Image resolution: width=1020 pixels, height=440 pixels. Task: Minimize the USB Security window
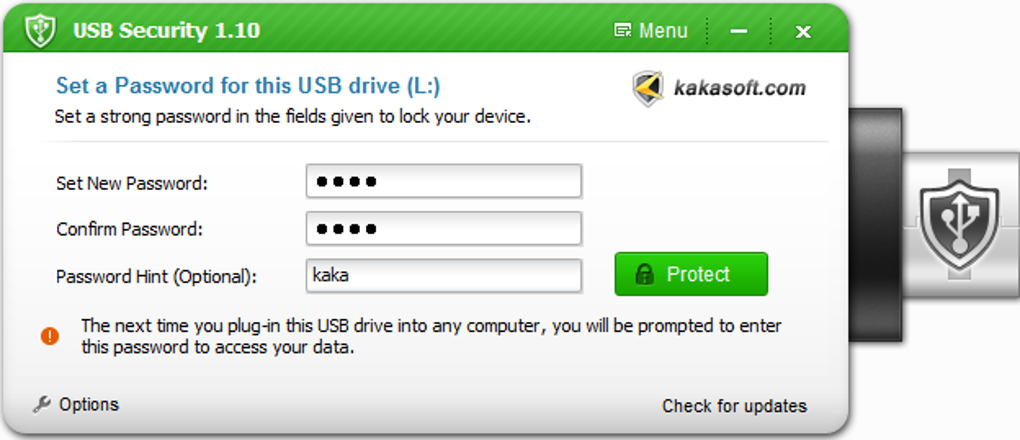pos(739,31)
